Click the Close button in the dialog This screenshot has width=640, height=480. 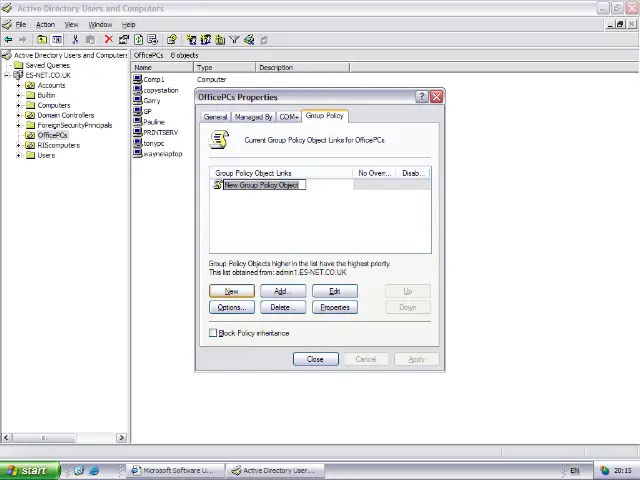(316, 359)
